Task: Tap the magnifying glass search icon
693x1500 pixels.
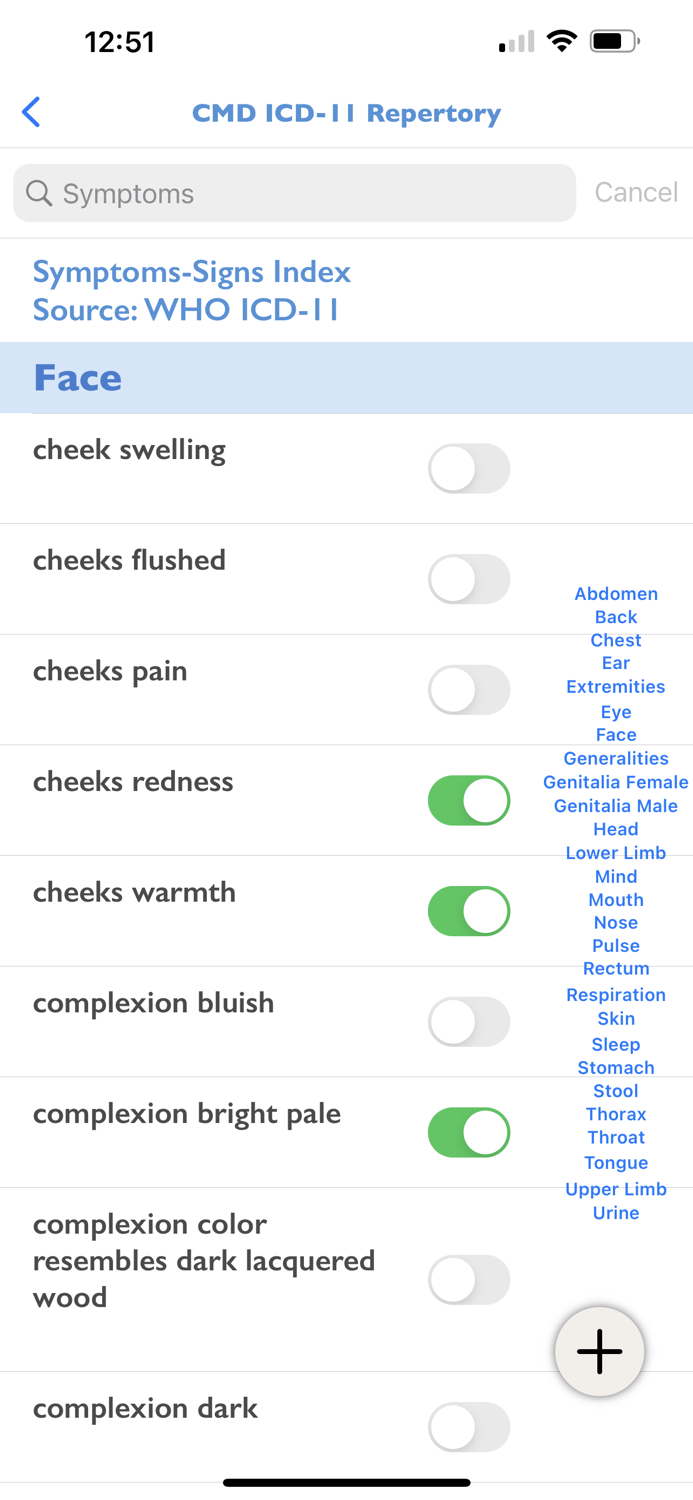Action: click(x=38, y=192)
